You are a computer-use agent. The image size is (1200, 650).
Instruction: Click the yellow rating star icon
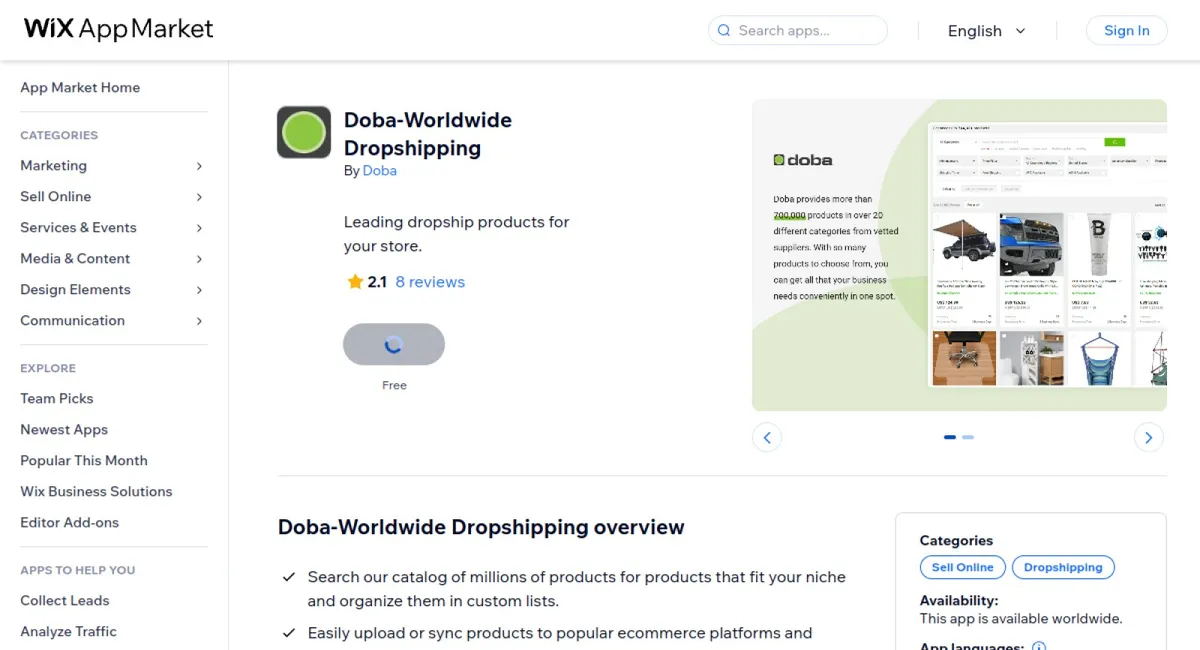pos(355,282)
